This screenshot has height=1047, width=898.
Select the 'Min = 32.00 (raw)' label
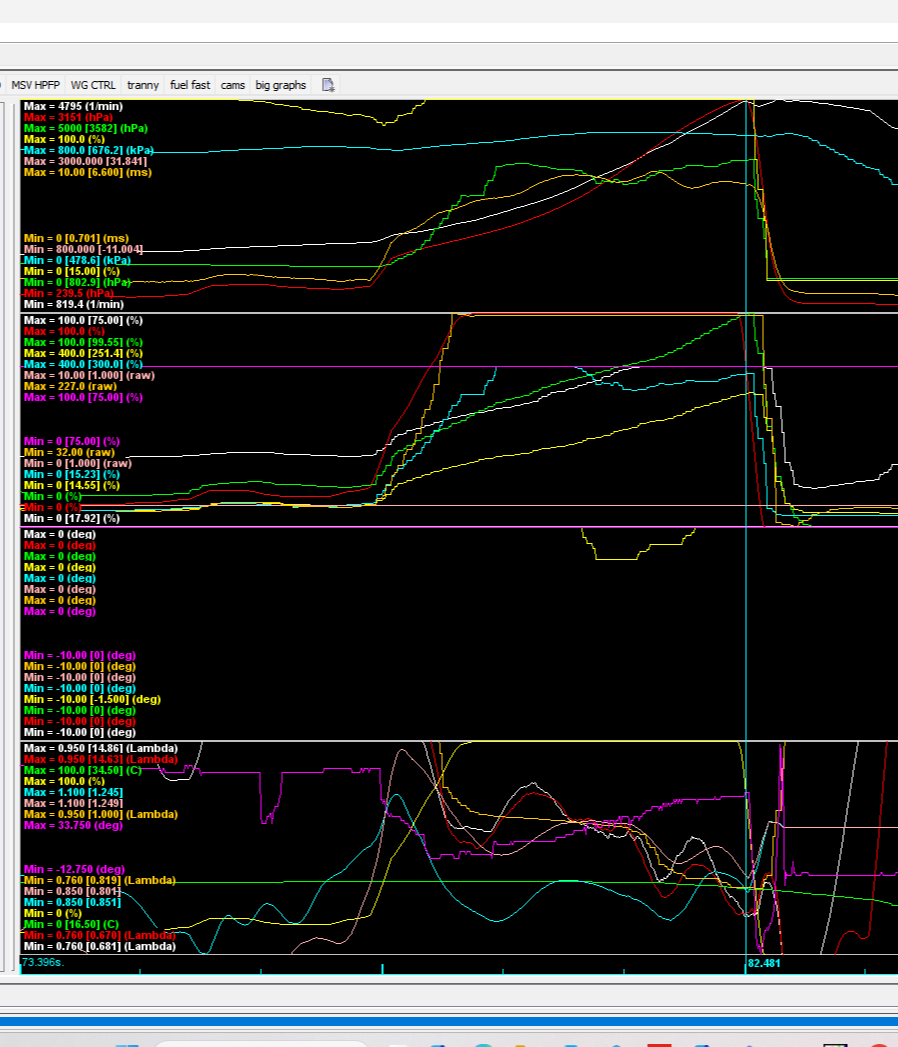[x=69, y=452]
